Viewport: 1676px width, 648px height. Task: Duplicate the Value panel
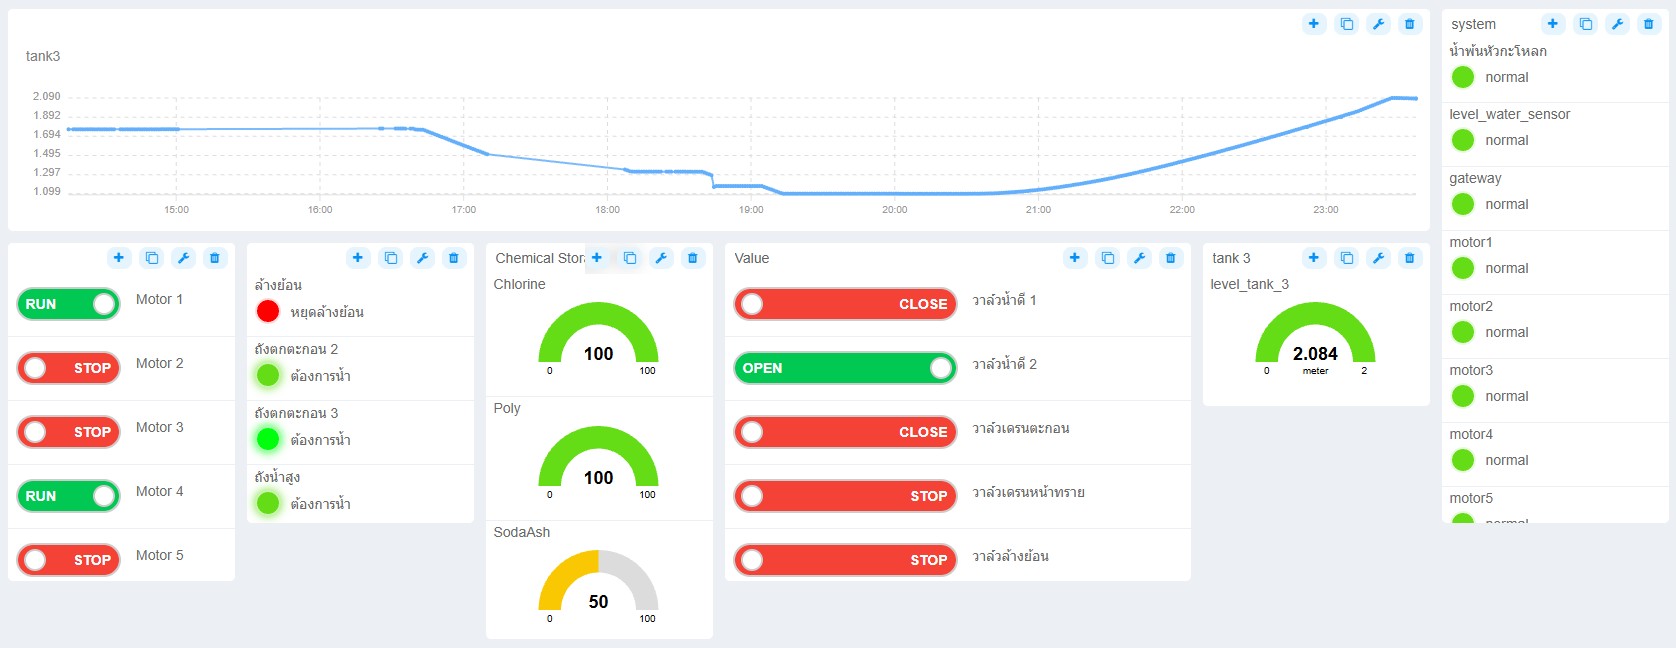[x=1108, y=258]
